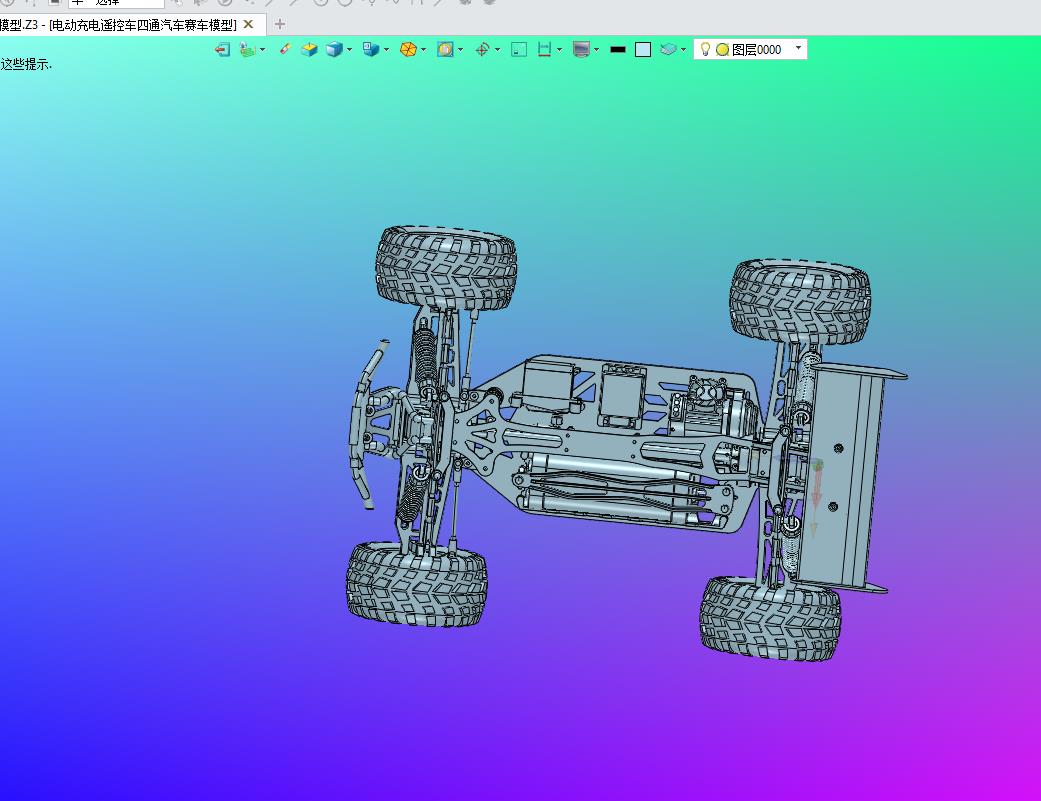This screenshot has height=801, width=1041.
Task: Click the zoom magnifier frame icon
Action: click(x=445, y=49)
